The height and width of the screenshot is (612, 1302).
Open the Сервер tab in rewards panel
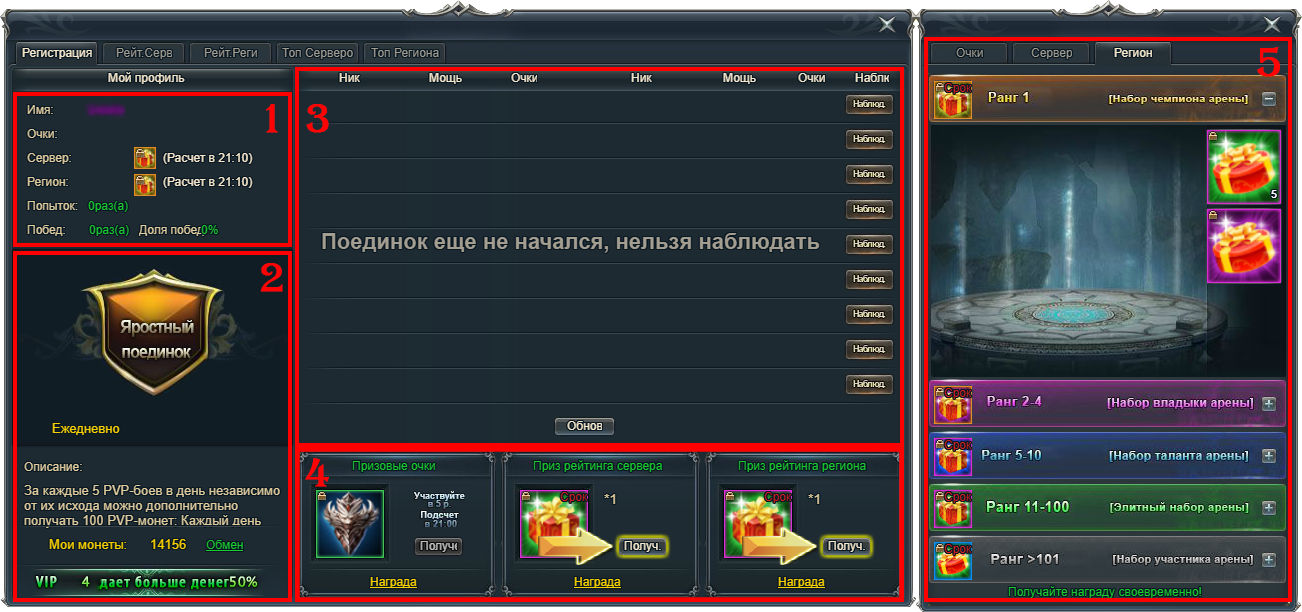(x=1052, y=53)
